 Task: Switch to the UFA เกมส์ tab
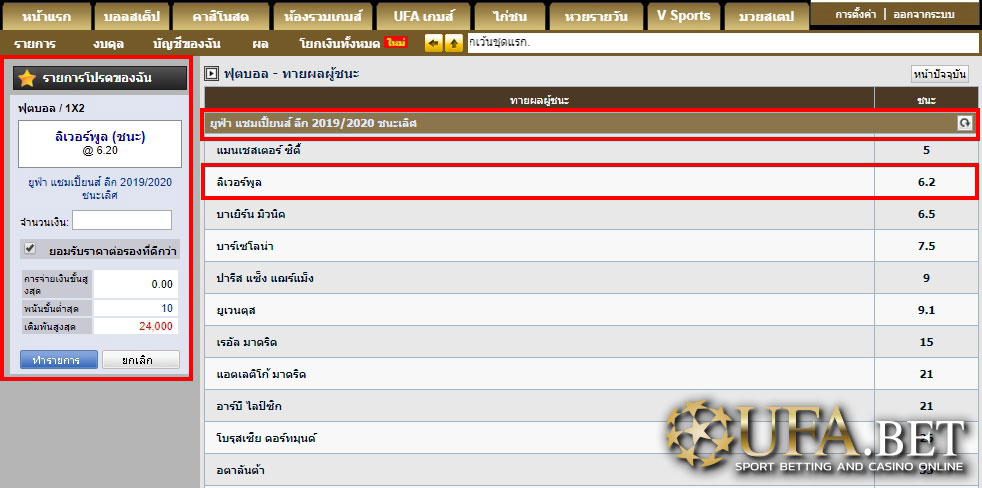pos(423,16)
